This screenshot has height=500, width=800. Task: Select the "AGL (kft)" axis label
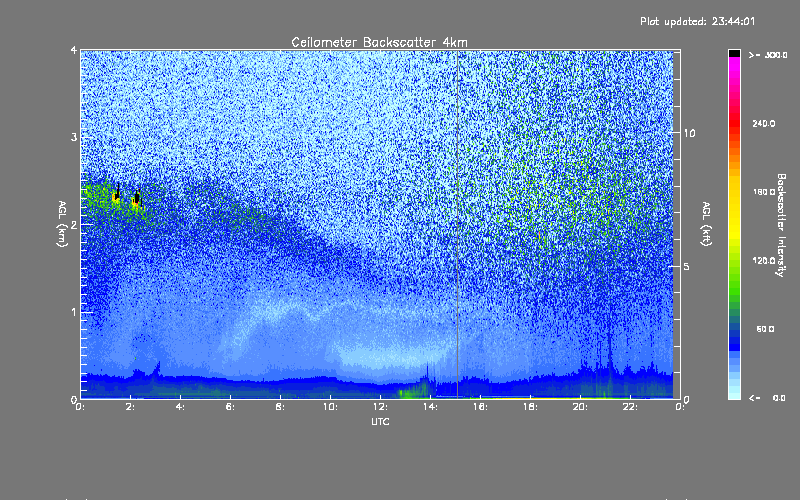click(x=706, y=224)
